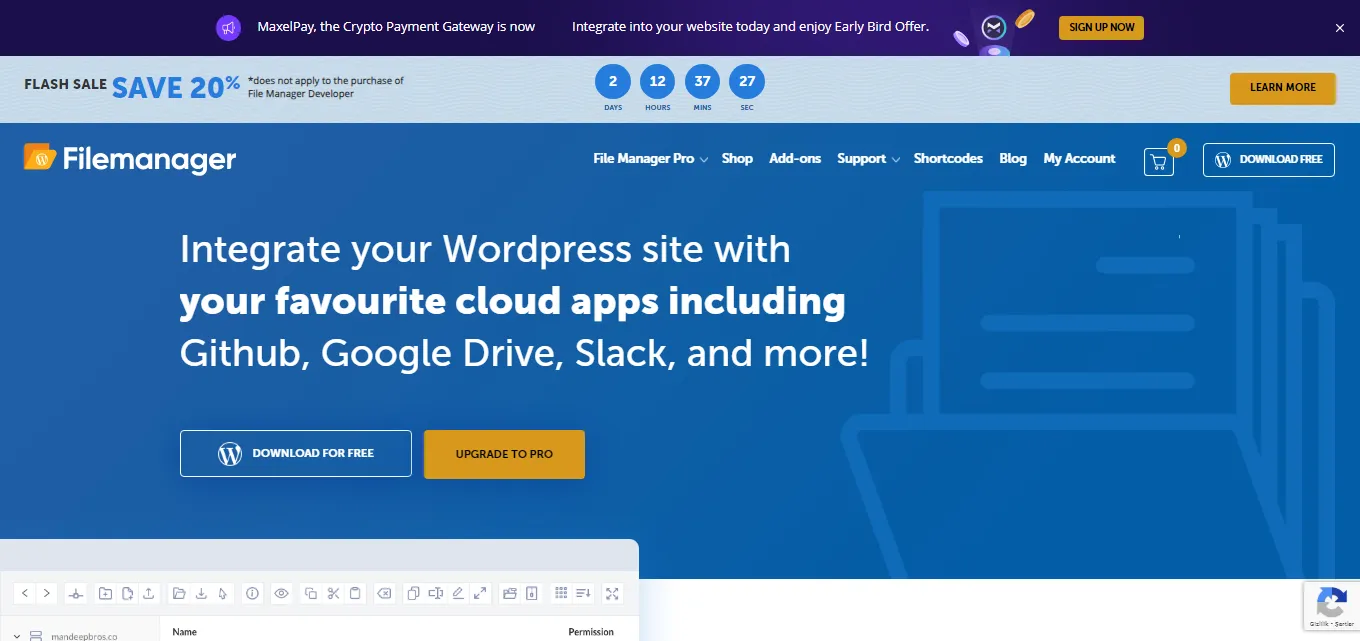The height and width of the screenshot is (641, 1360).
Task: Toggle the preview eye icon
Action: pos(282,593)
